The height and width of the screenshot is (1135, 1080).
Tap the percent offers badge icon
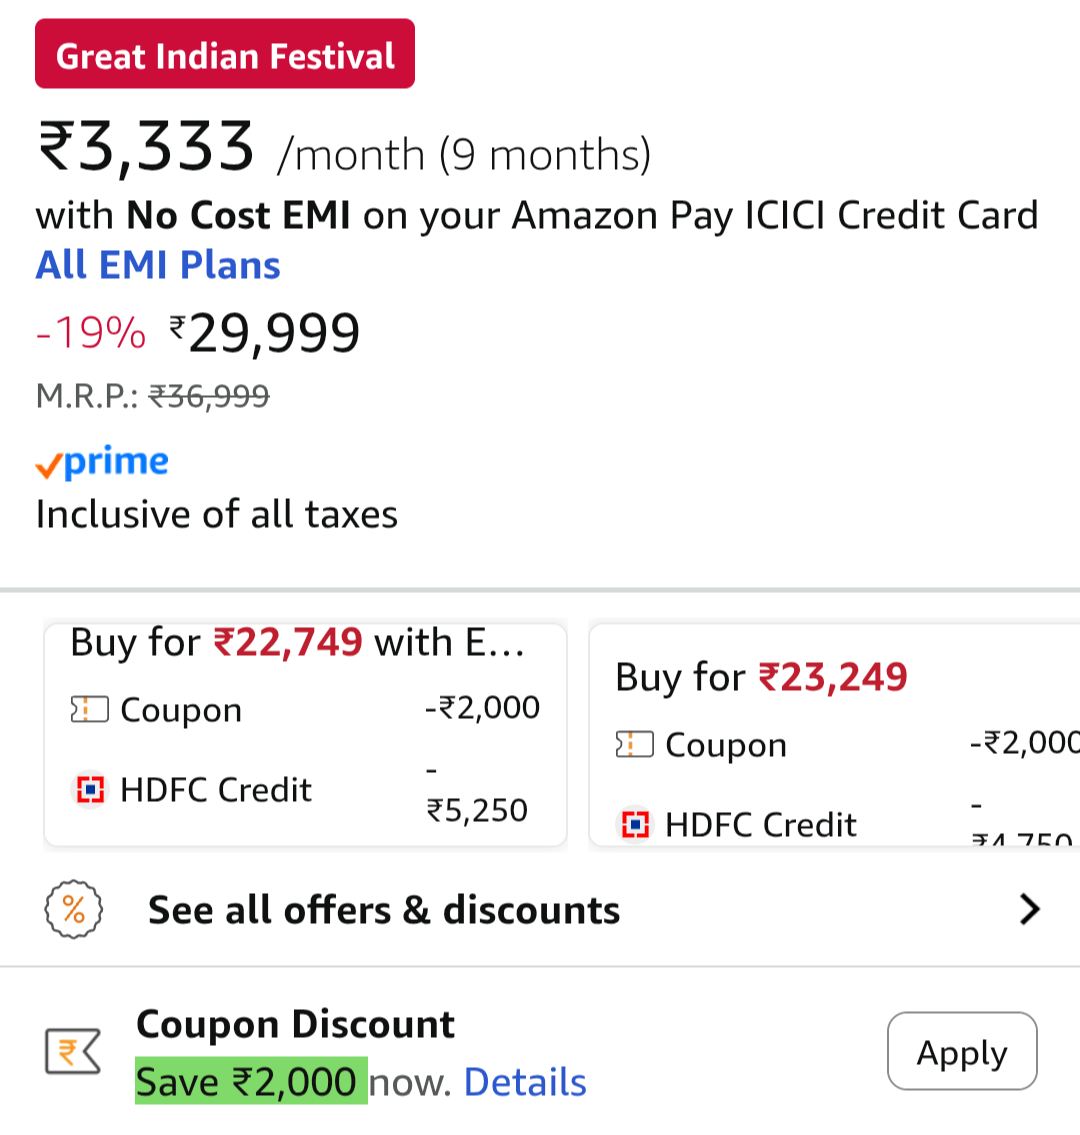74,909
